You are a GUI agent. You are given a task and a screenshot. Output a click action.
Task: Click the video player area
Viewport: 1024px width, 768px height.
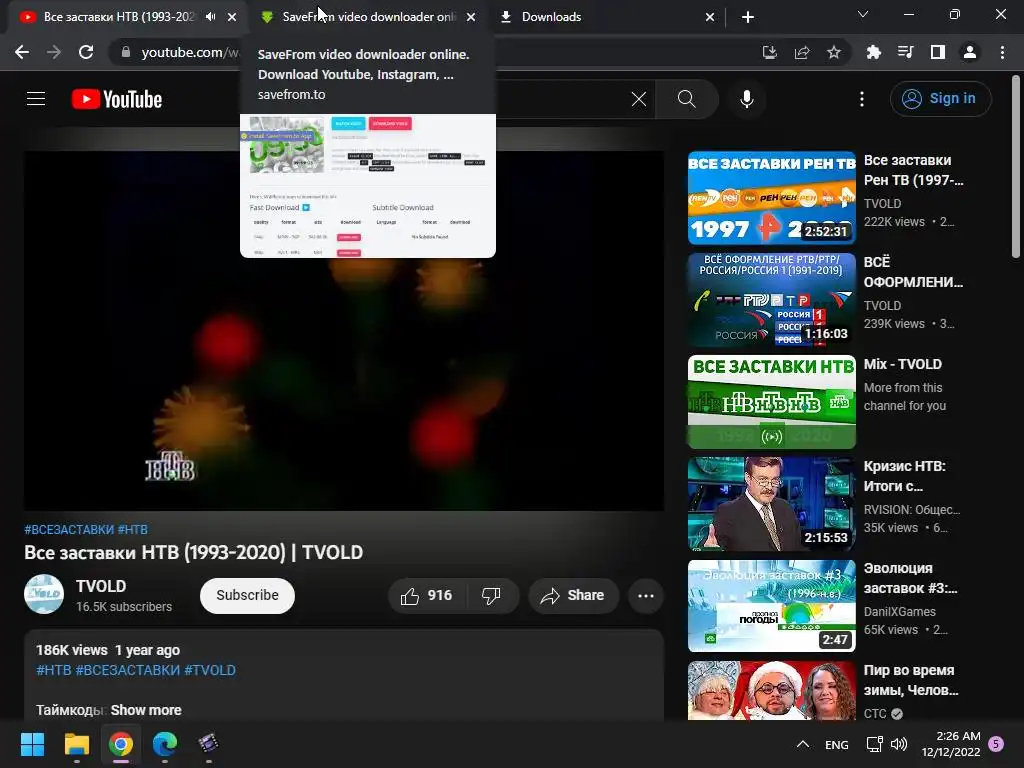coord(344,330)
